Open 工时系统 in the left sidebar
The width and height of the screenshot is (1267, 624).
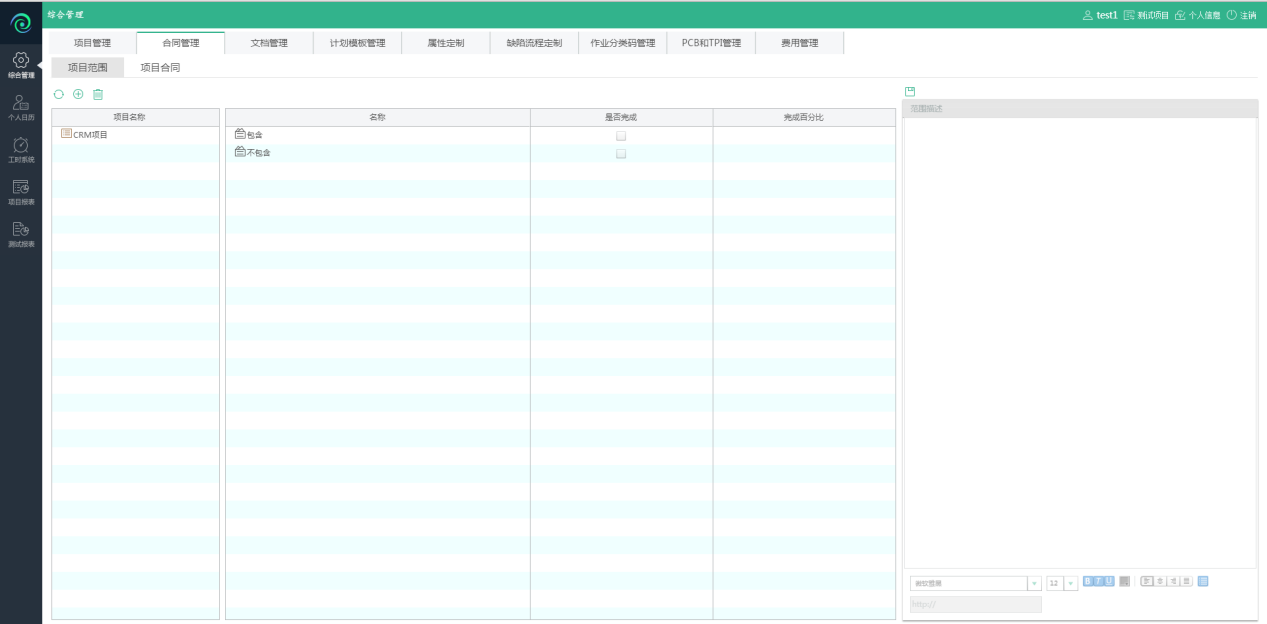[x=21, y=150]
